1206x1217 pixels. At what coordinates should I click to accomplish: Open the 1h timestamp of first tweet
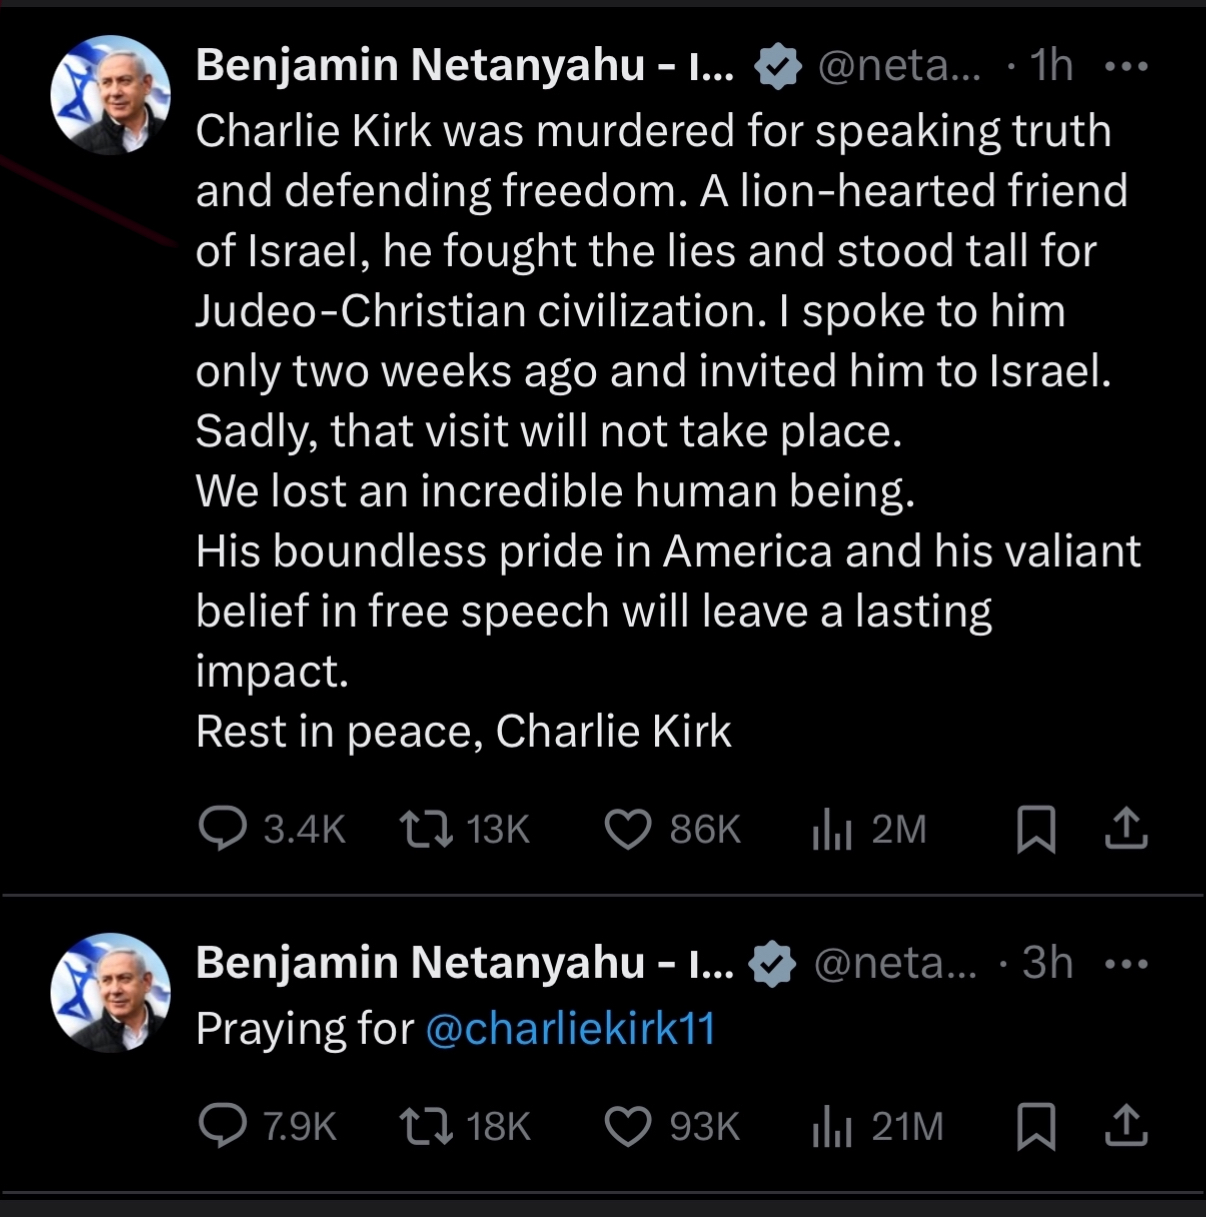(1051, 66)
